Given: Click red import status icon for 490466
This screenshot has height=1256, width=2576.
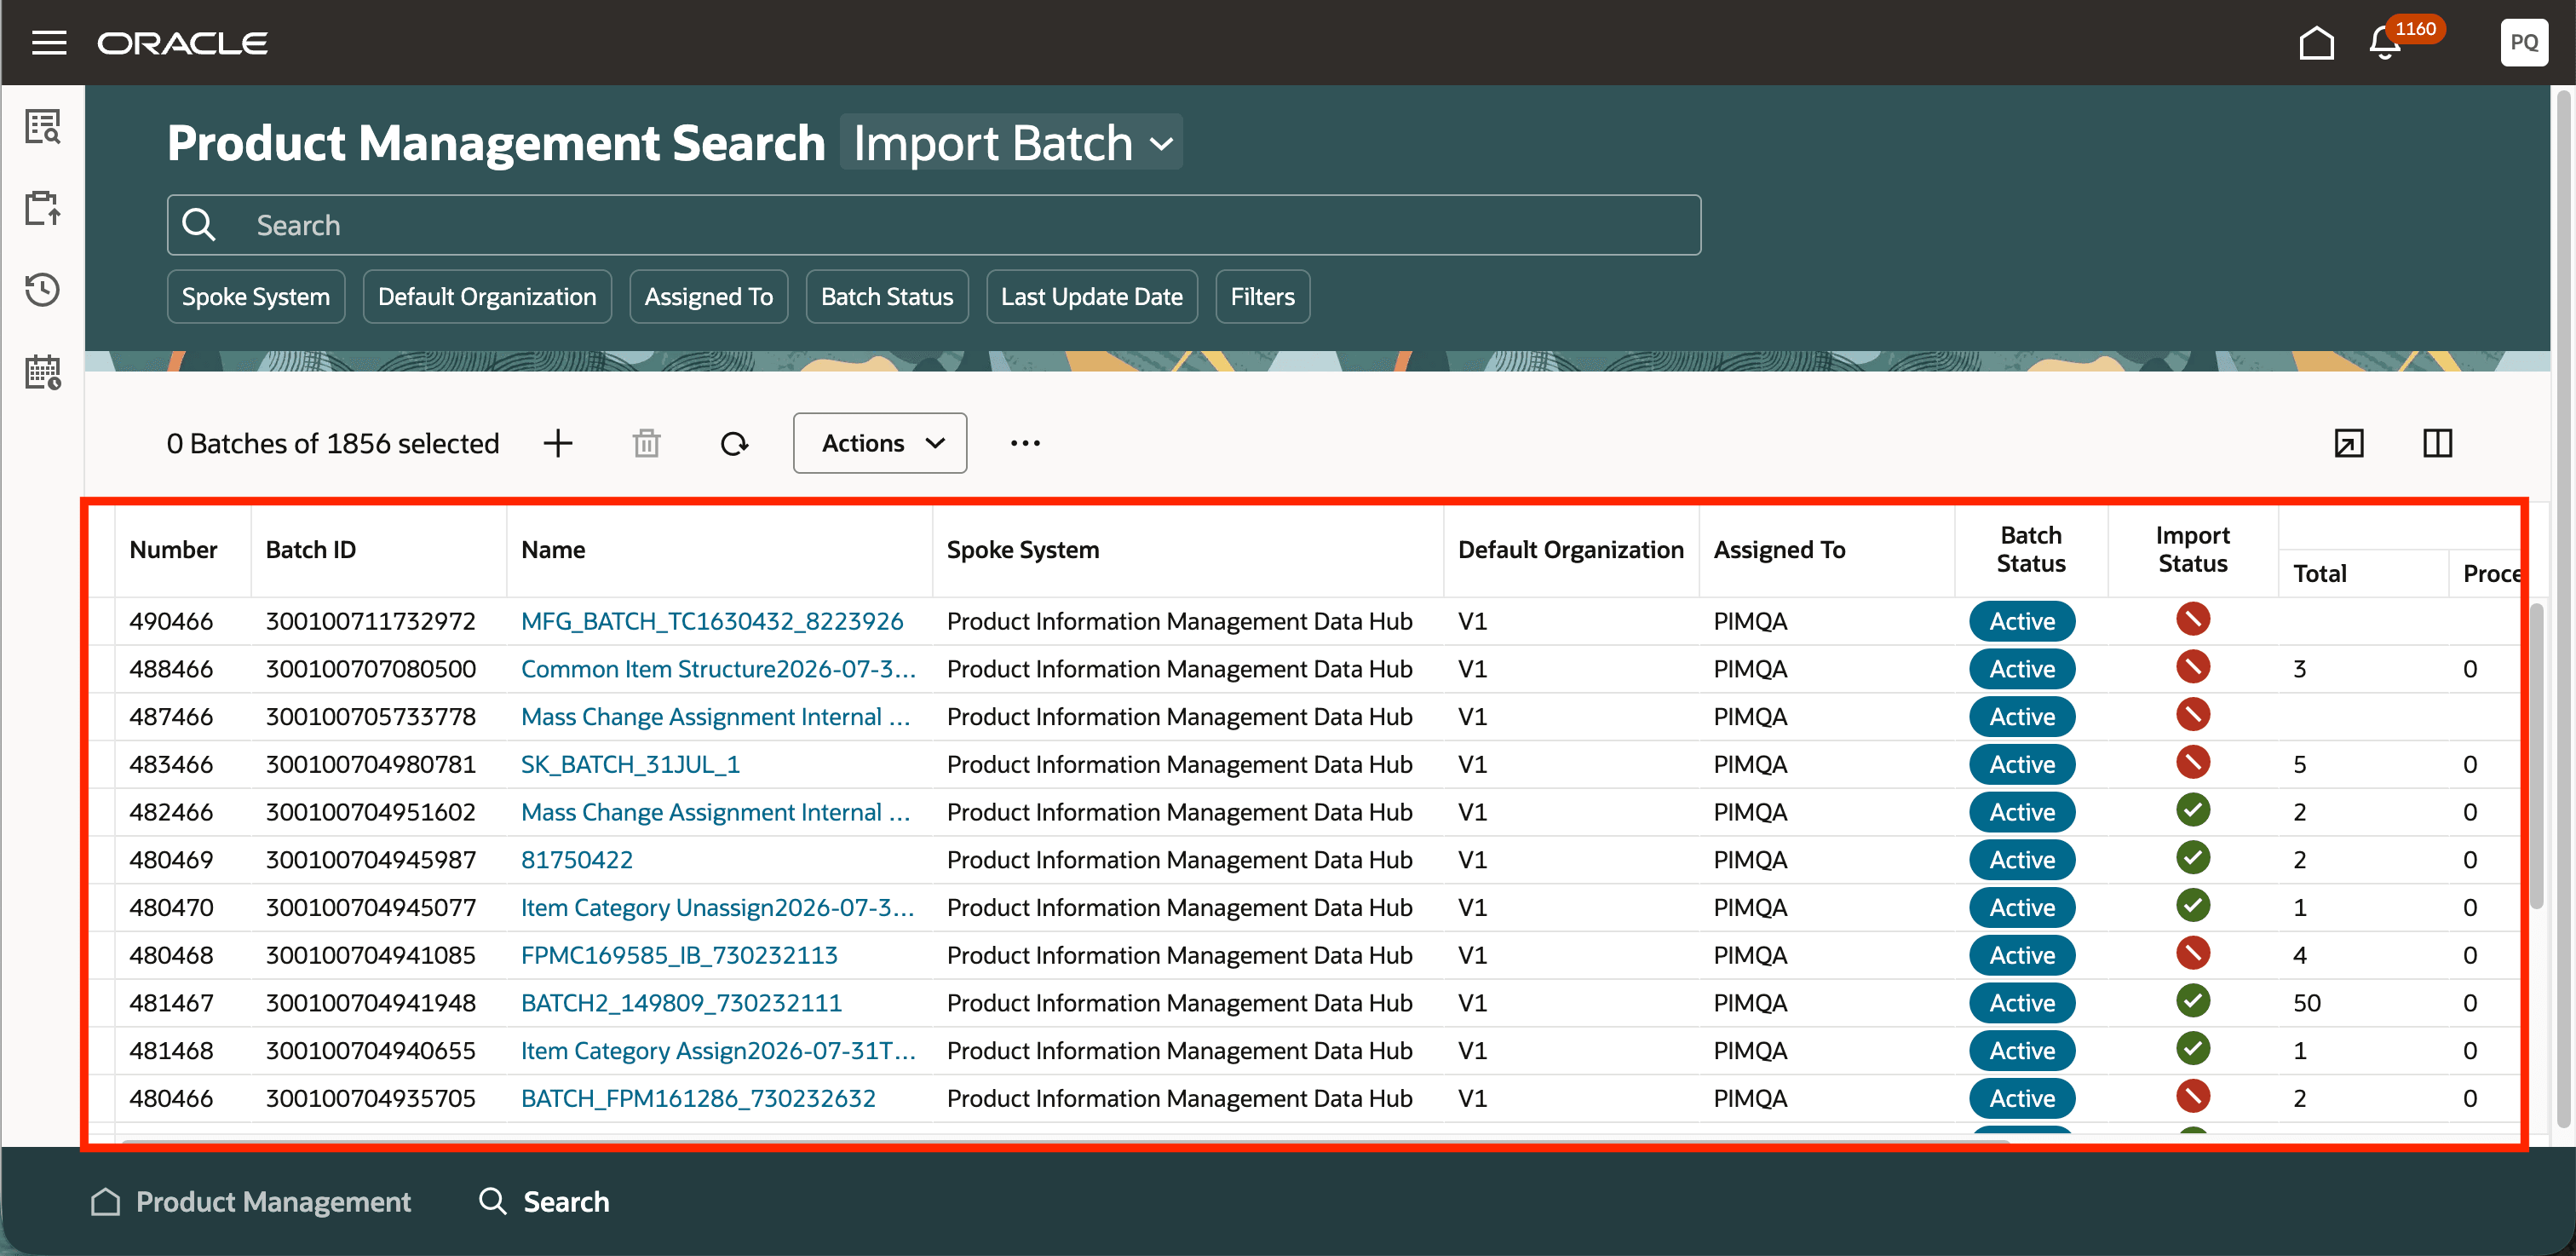Looking at the screenshot, I should [x=2192, y=620].
